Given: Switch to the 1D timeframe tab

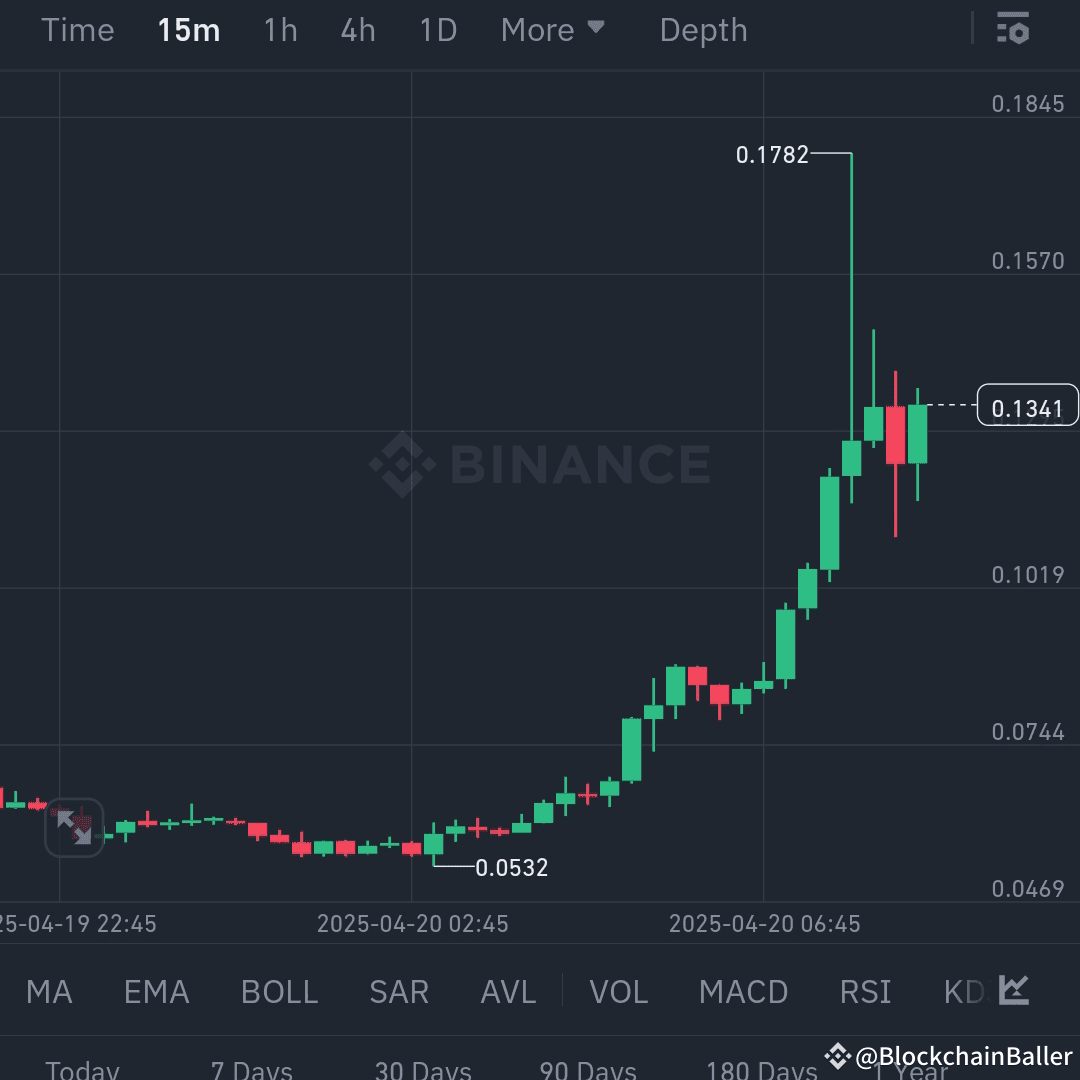Looking at the screenshot, I should pos(437,30).
